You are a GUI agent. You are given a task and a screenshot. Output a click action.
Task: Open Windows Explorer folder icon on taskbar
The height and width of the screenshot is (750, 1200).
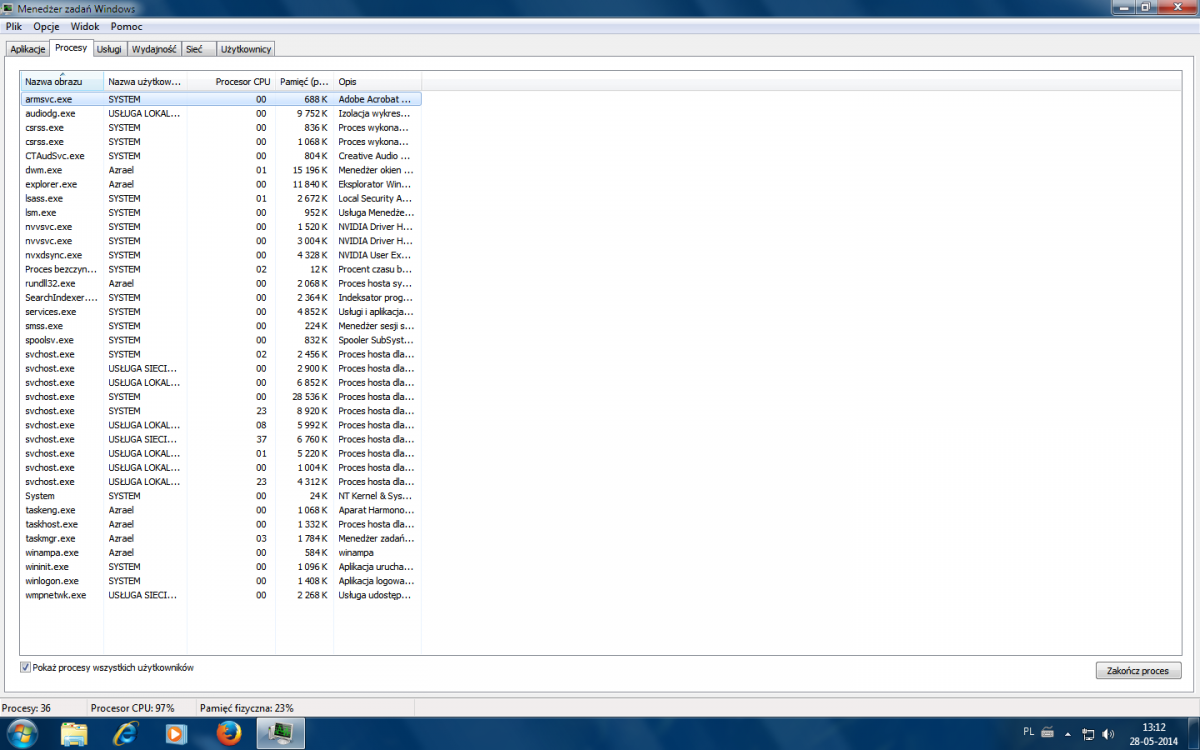coord(75,734)
